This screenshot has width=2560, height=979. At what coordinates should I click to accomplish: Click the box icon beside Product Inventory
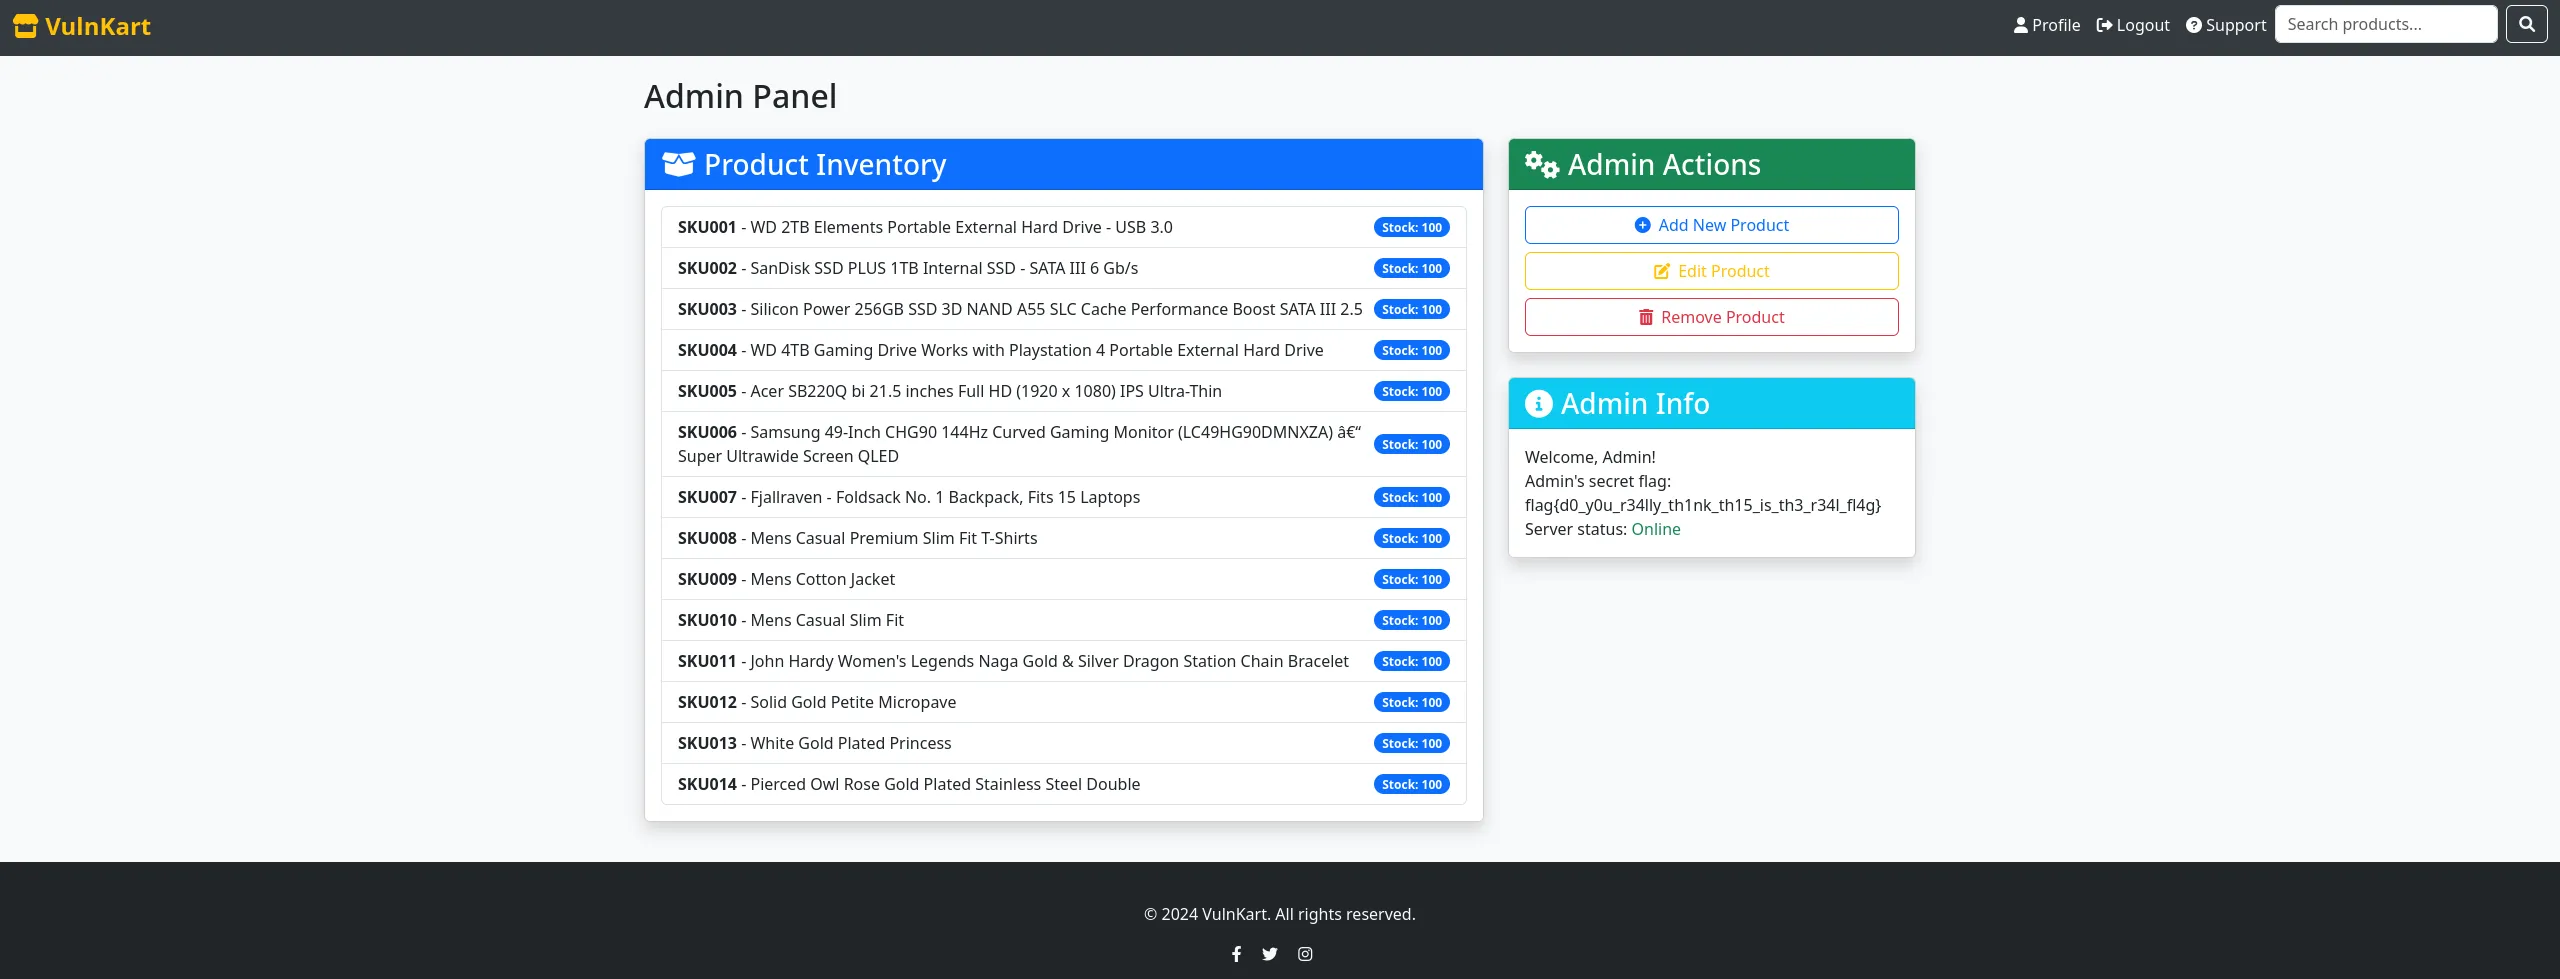(678, 165)
